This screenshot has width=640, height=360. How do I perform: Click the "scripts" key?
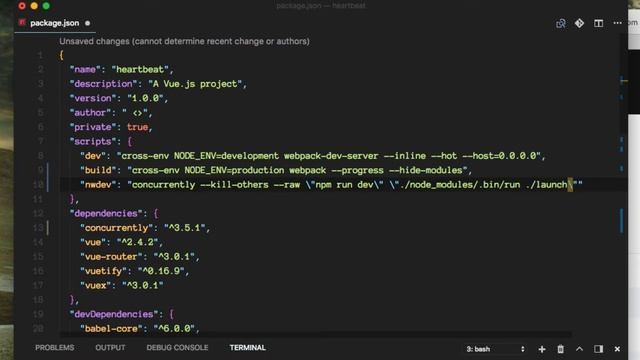[x=93, y=142]
